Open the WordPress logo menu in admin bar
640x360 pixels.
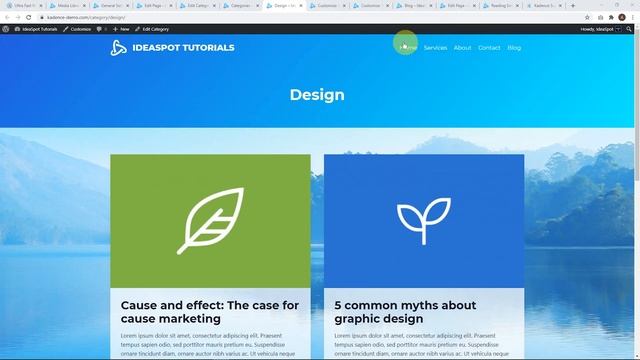6,29
